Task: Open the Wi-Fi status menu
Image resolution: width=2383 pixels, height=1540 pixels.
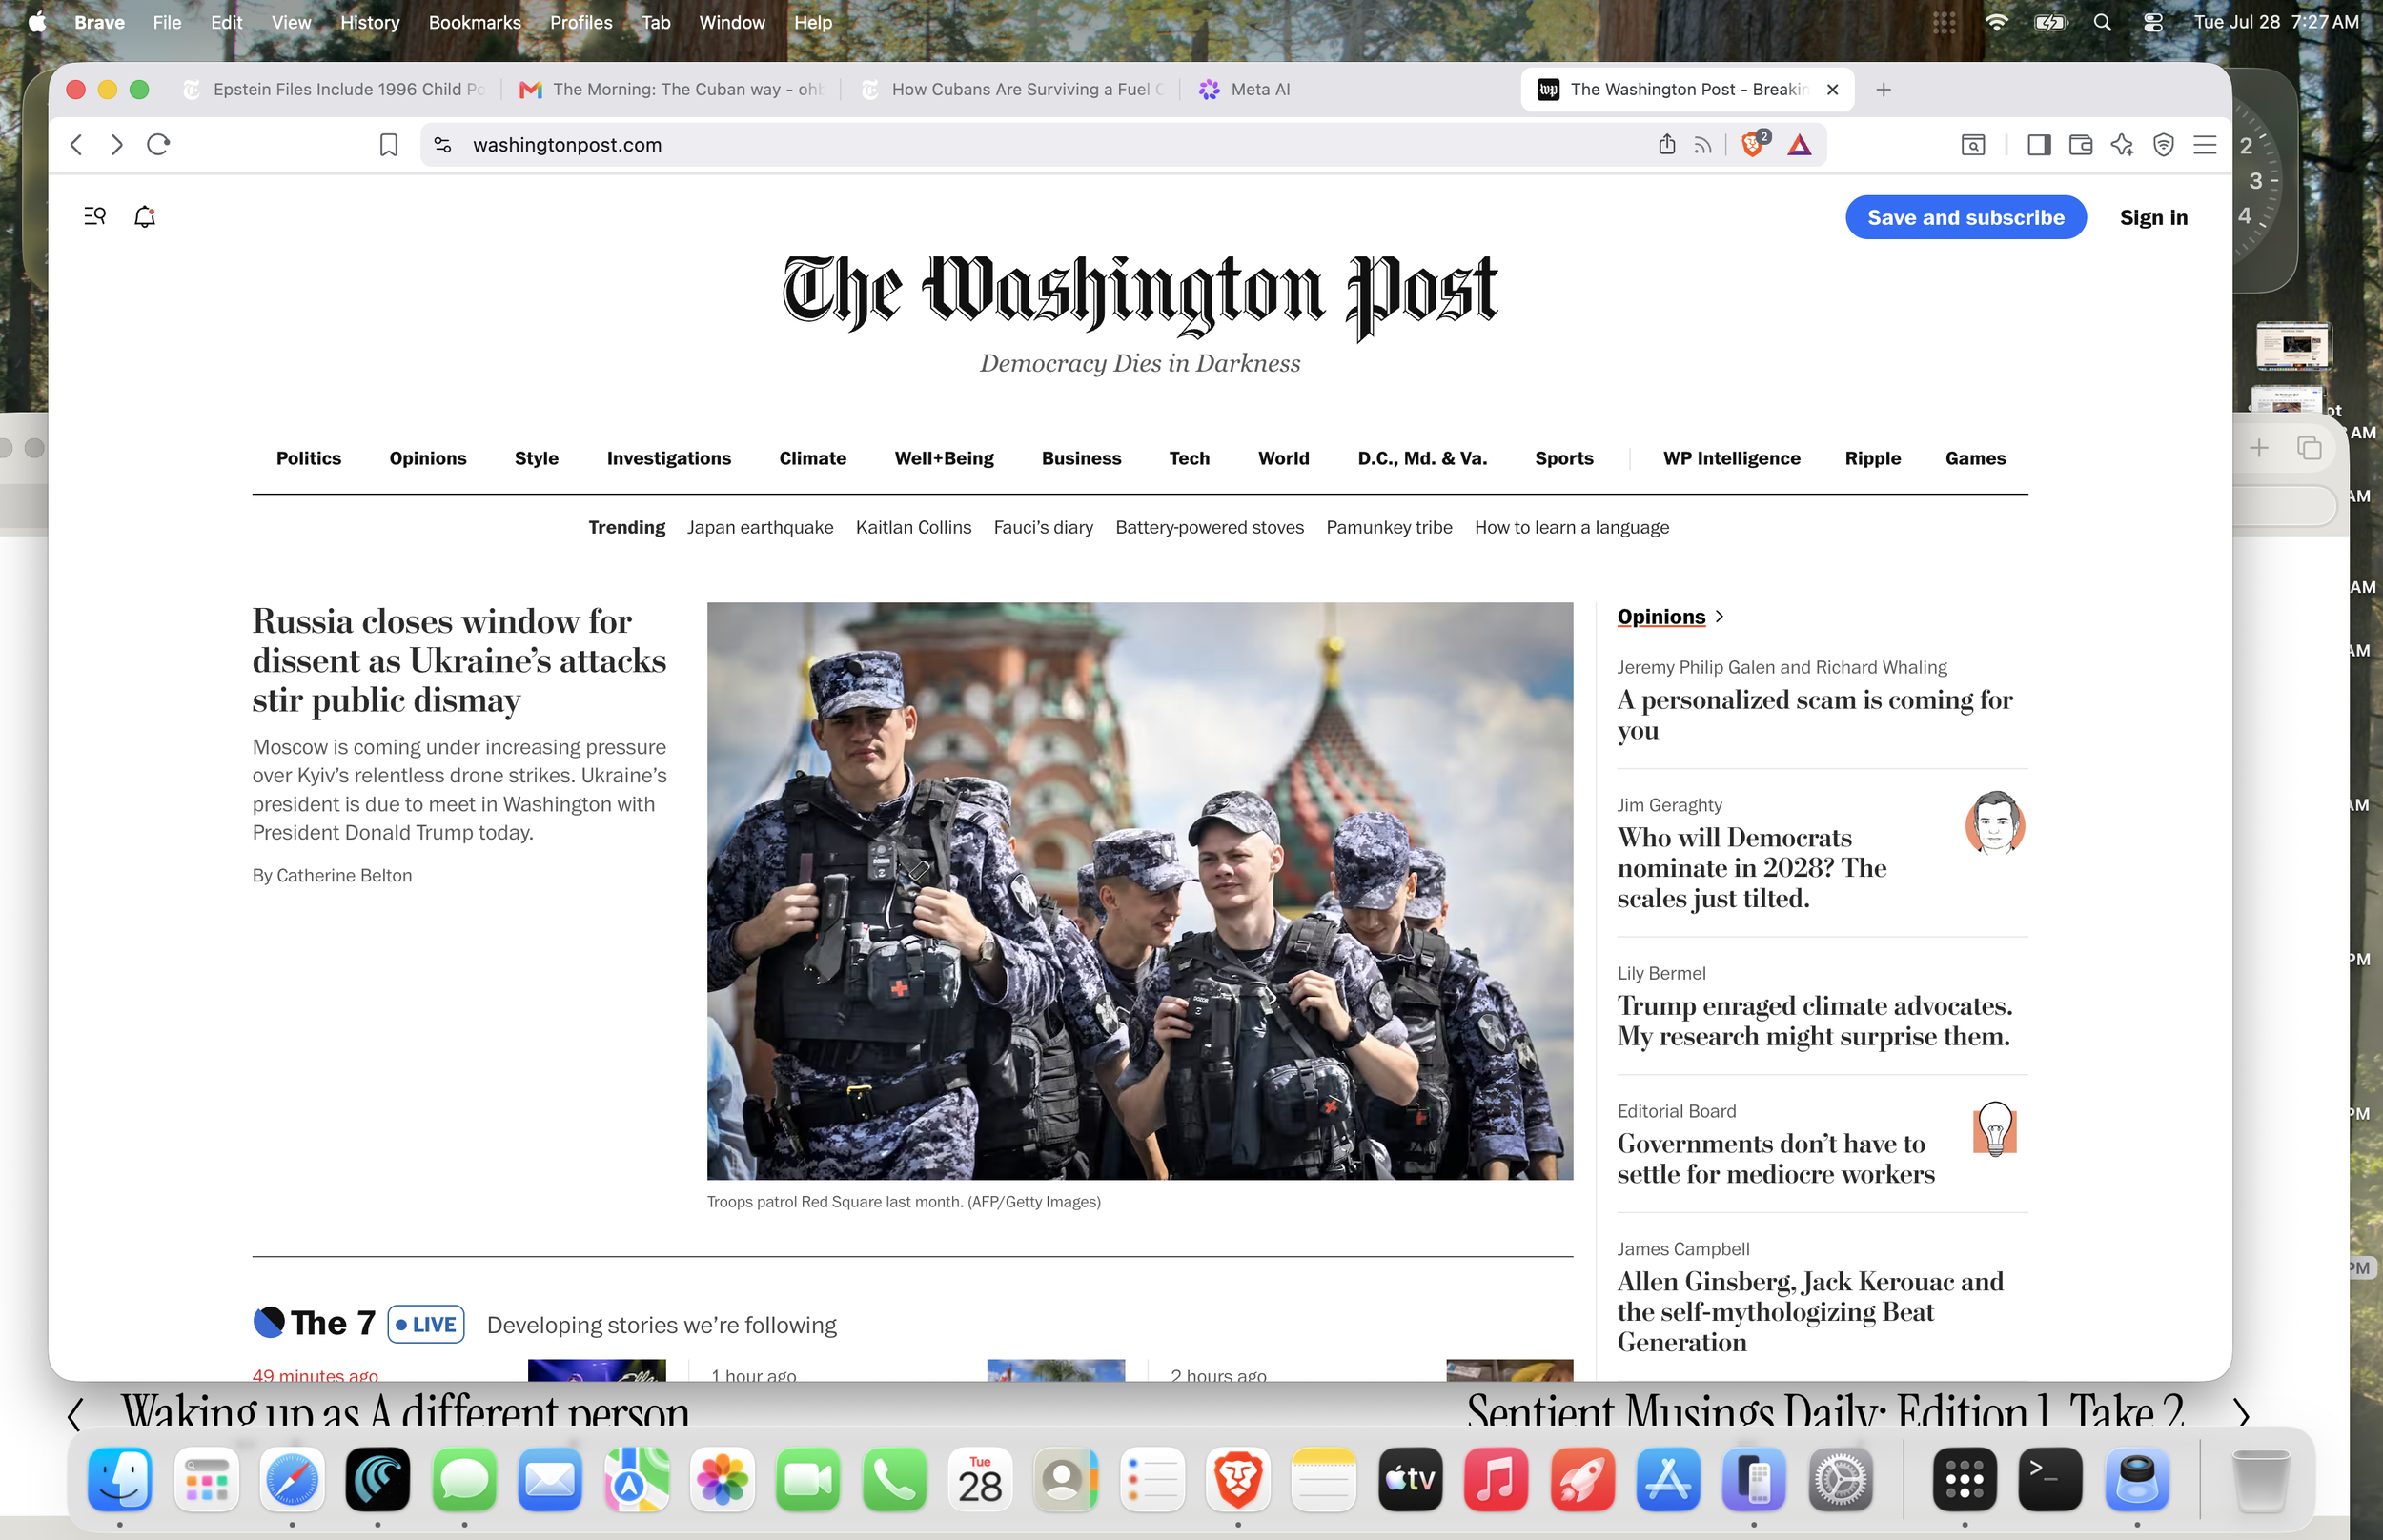Action: click(x=1996, y=22)
